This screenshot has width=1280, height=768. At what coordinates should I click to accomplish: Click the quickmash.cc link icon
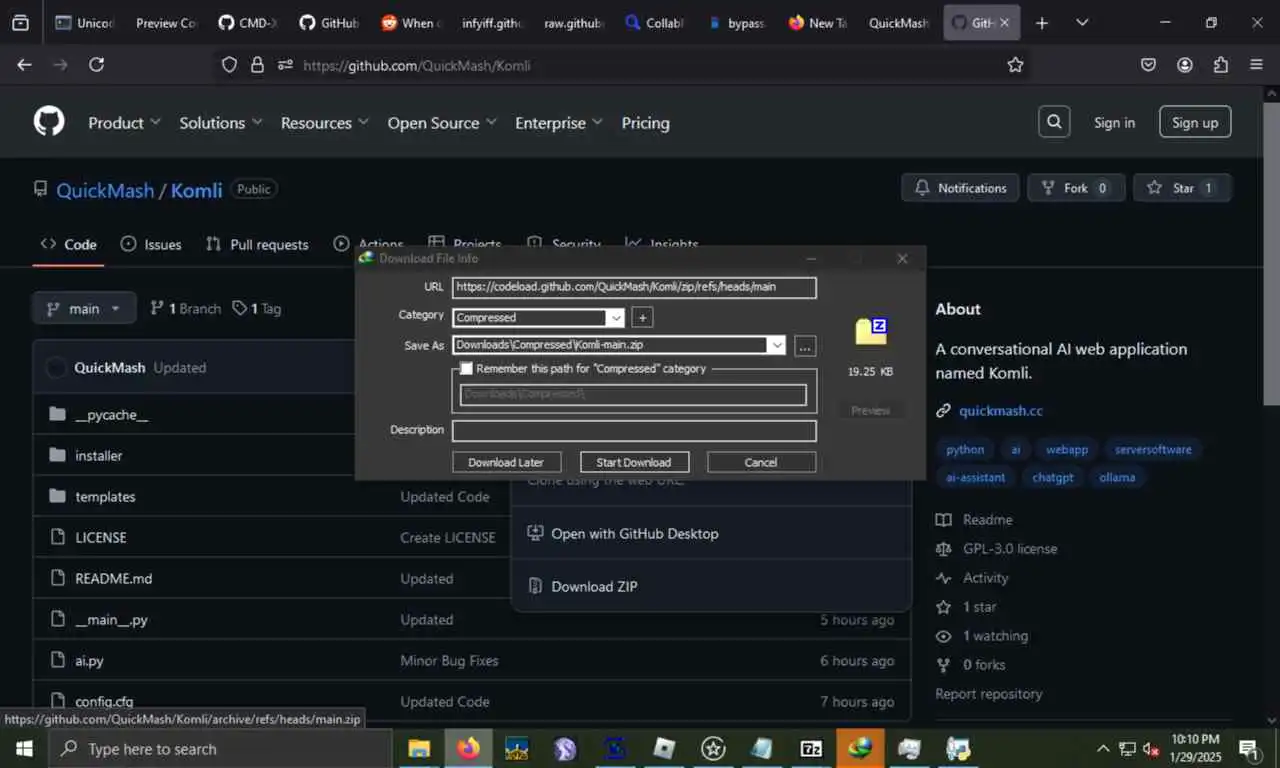pyautogui.click(x=943, y=411)
